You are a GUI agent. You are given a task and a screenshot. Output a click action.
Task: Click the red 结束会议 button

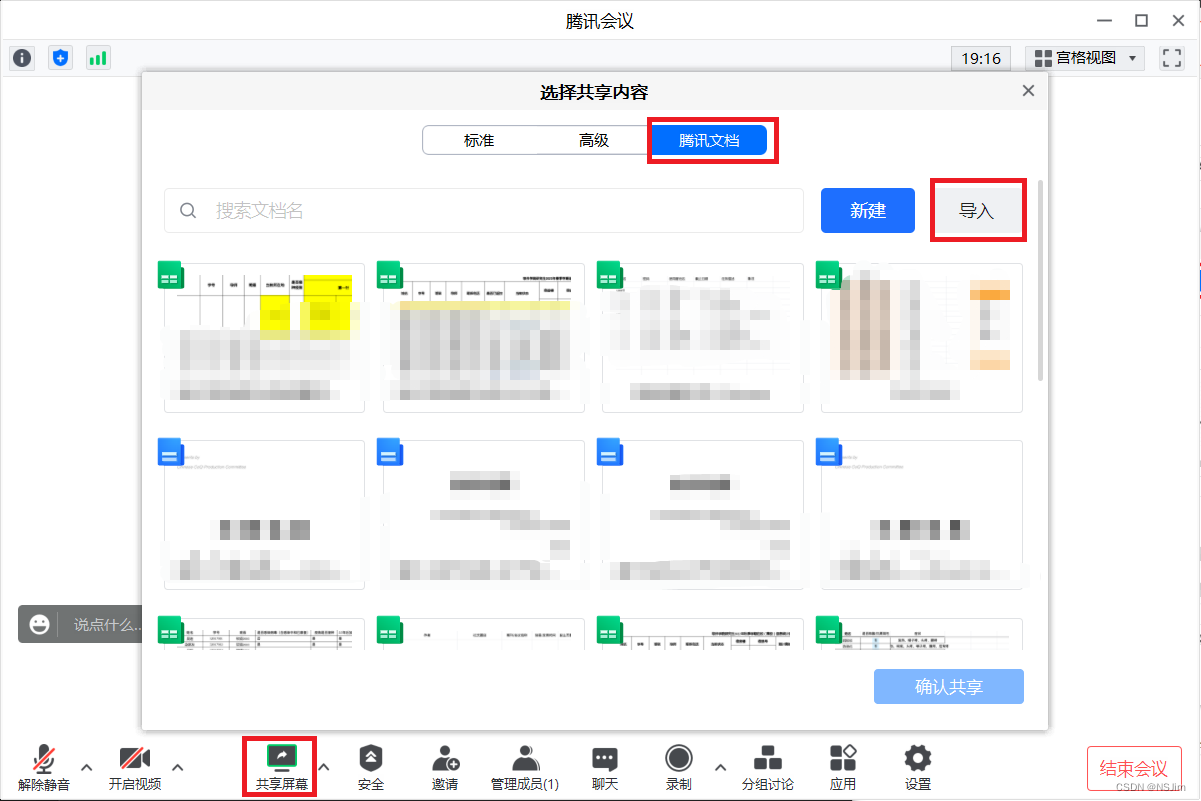[x=1134, y=769]
